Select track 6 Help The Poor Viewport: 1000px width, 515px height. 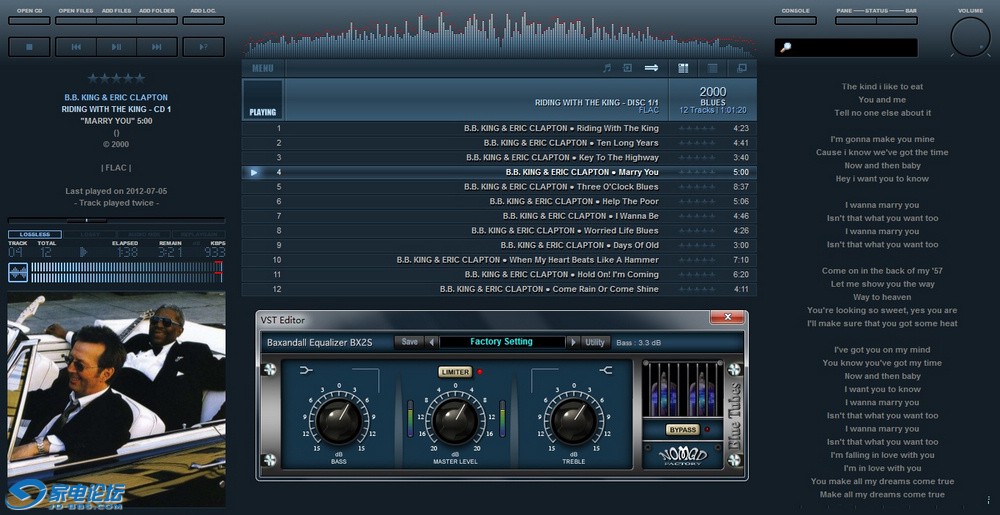tap(499, 201)
